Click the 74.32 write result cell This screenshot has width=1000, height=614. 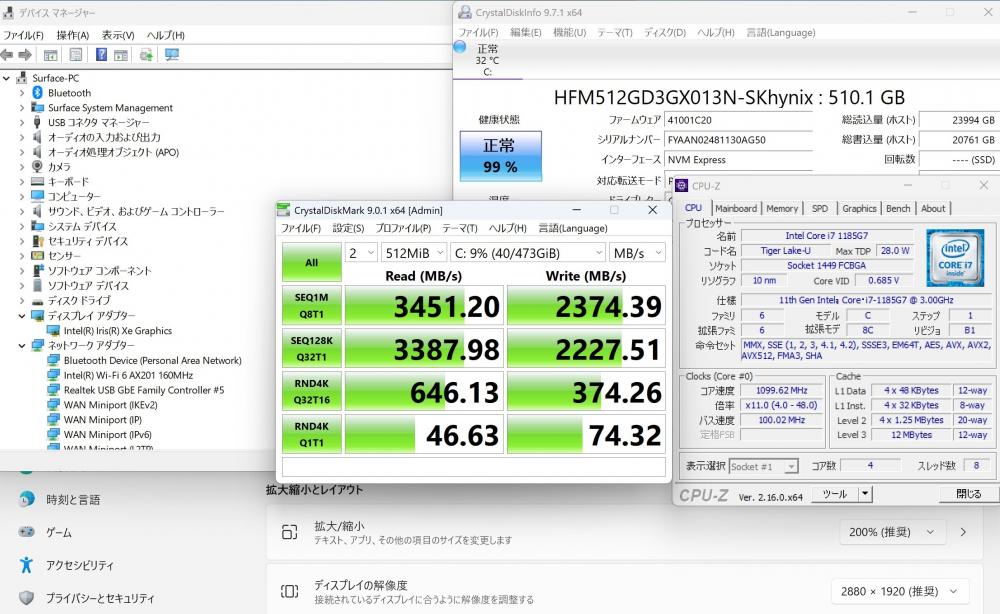[586, 434]
